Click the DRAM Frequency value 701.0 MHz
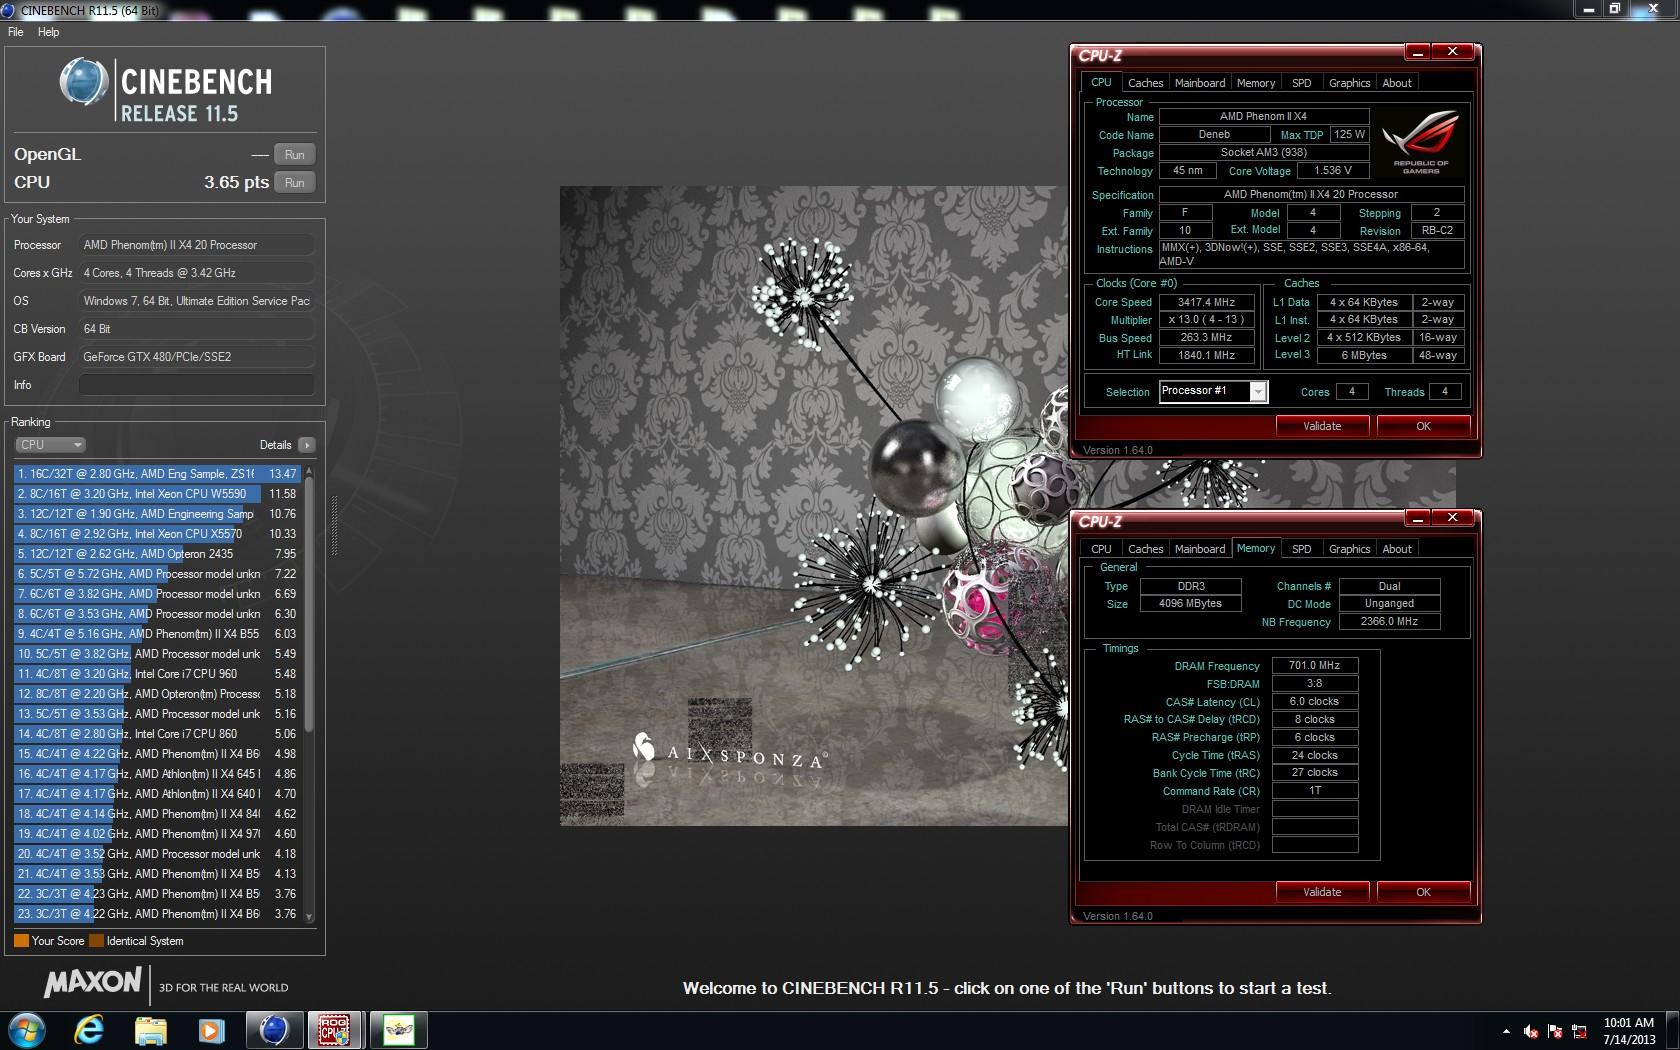This screenshot has height=1050, width=1680. coord(1314,665)
